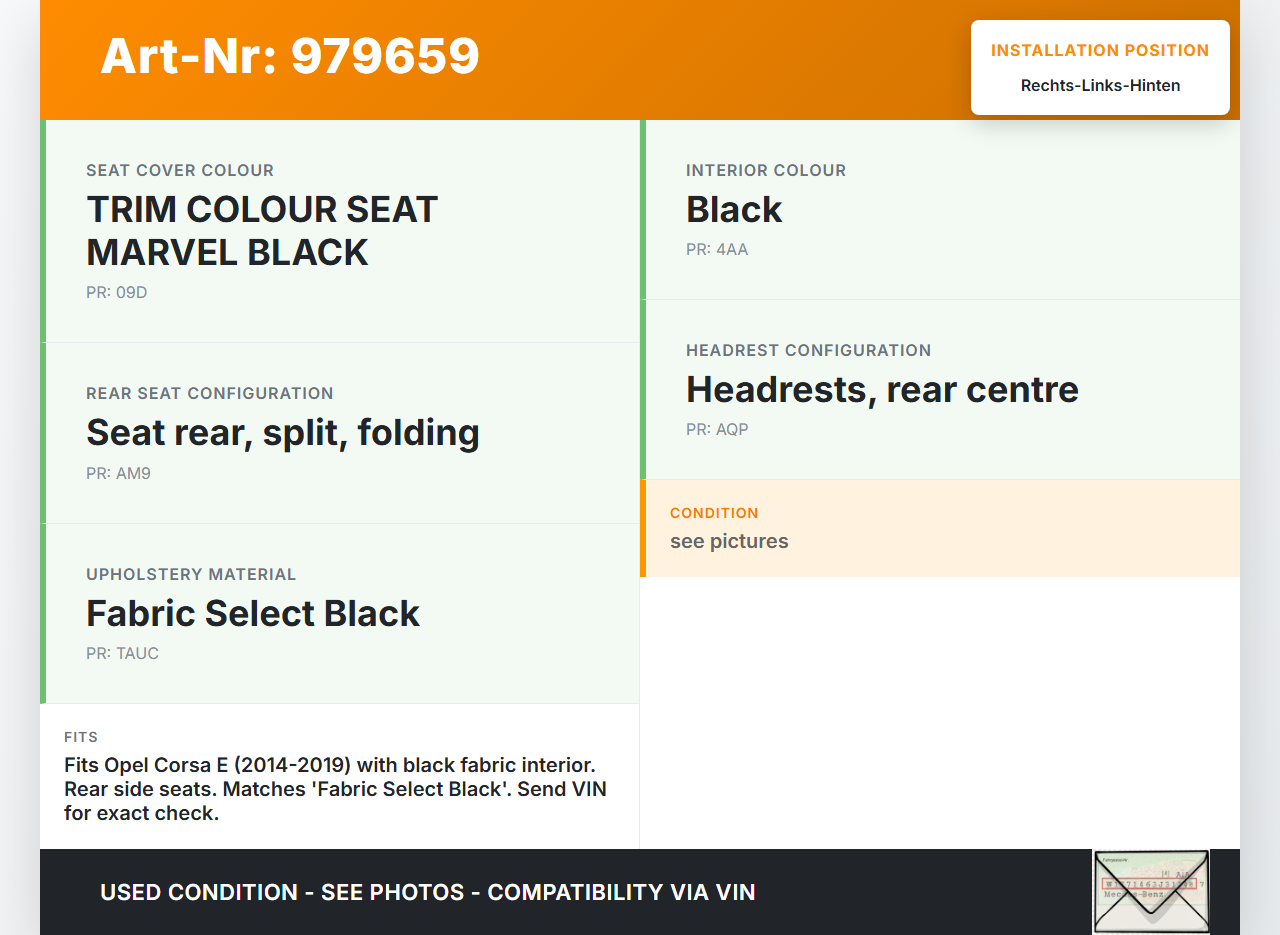Click the VIN envelope icon in footer

click(x=1151, y=891)
